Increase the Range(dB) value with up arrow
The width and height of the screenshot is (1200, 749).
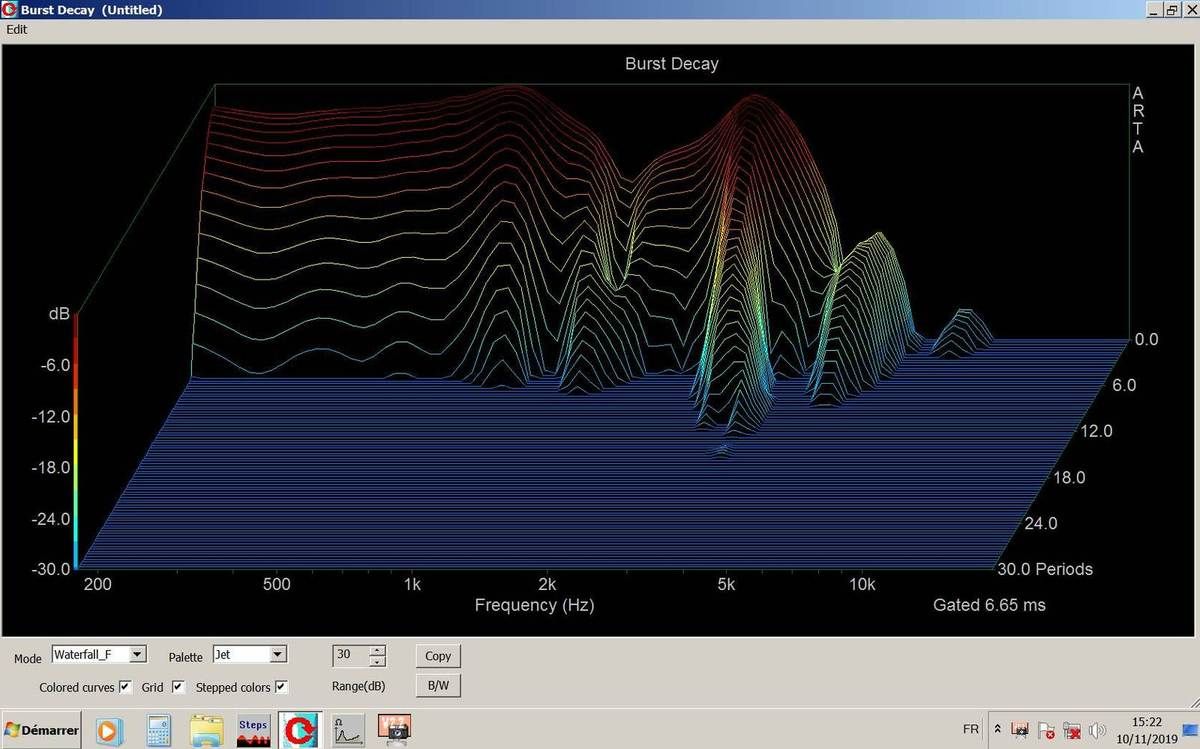coord(377,650)
